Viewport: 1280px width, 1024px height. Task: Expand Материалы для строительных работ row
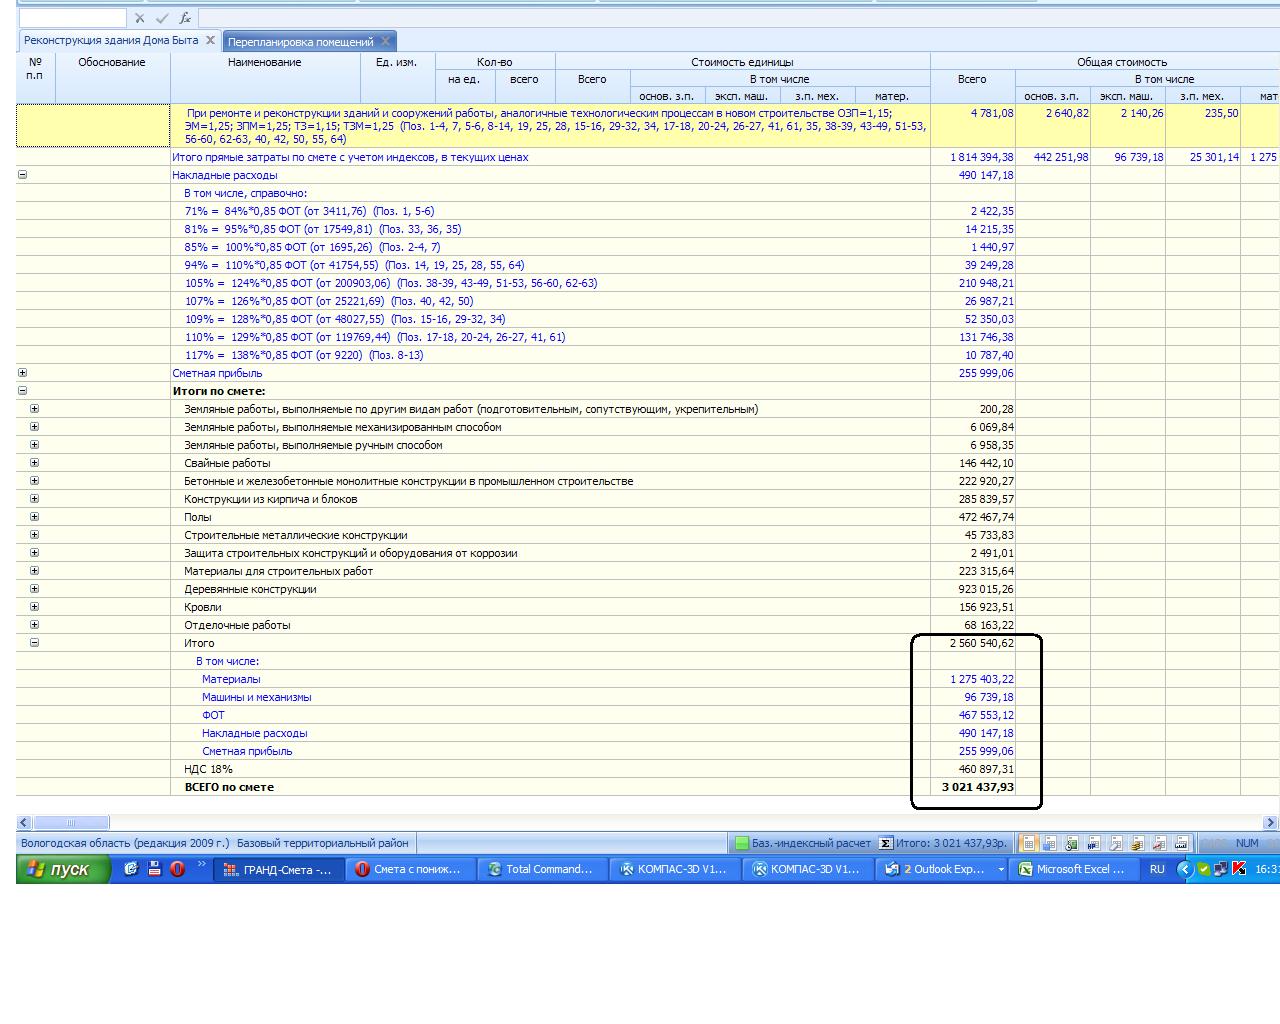pos(34,571)
